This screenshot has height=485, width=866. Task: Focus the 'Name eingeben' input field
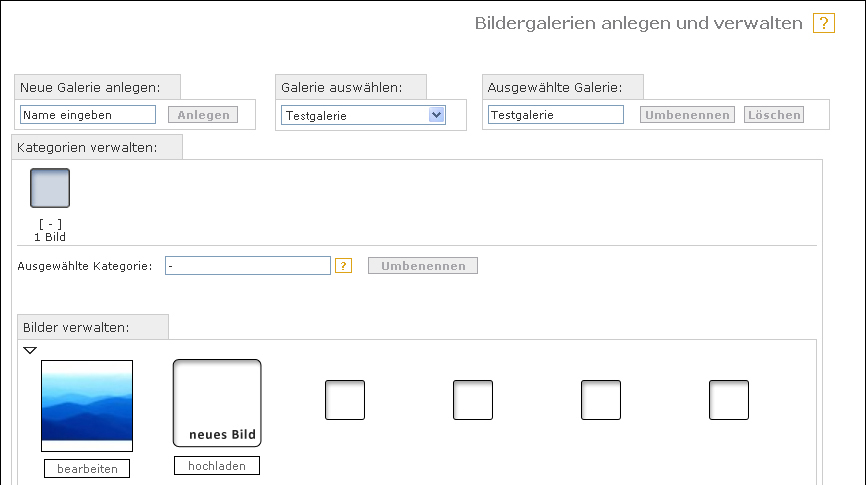coord(88,115)
